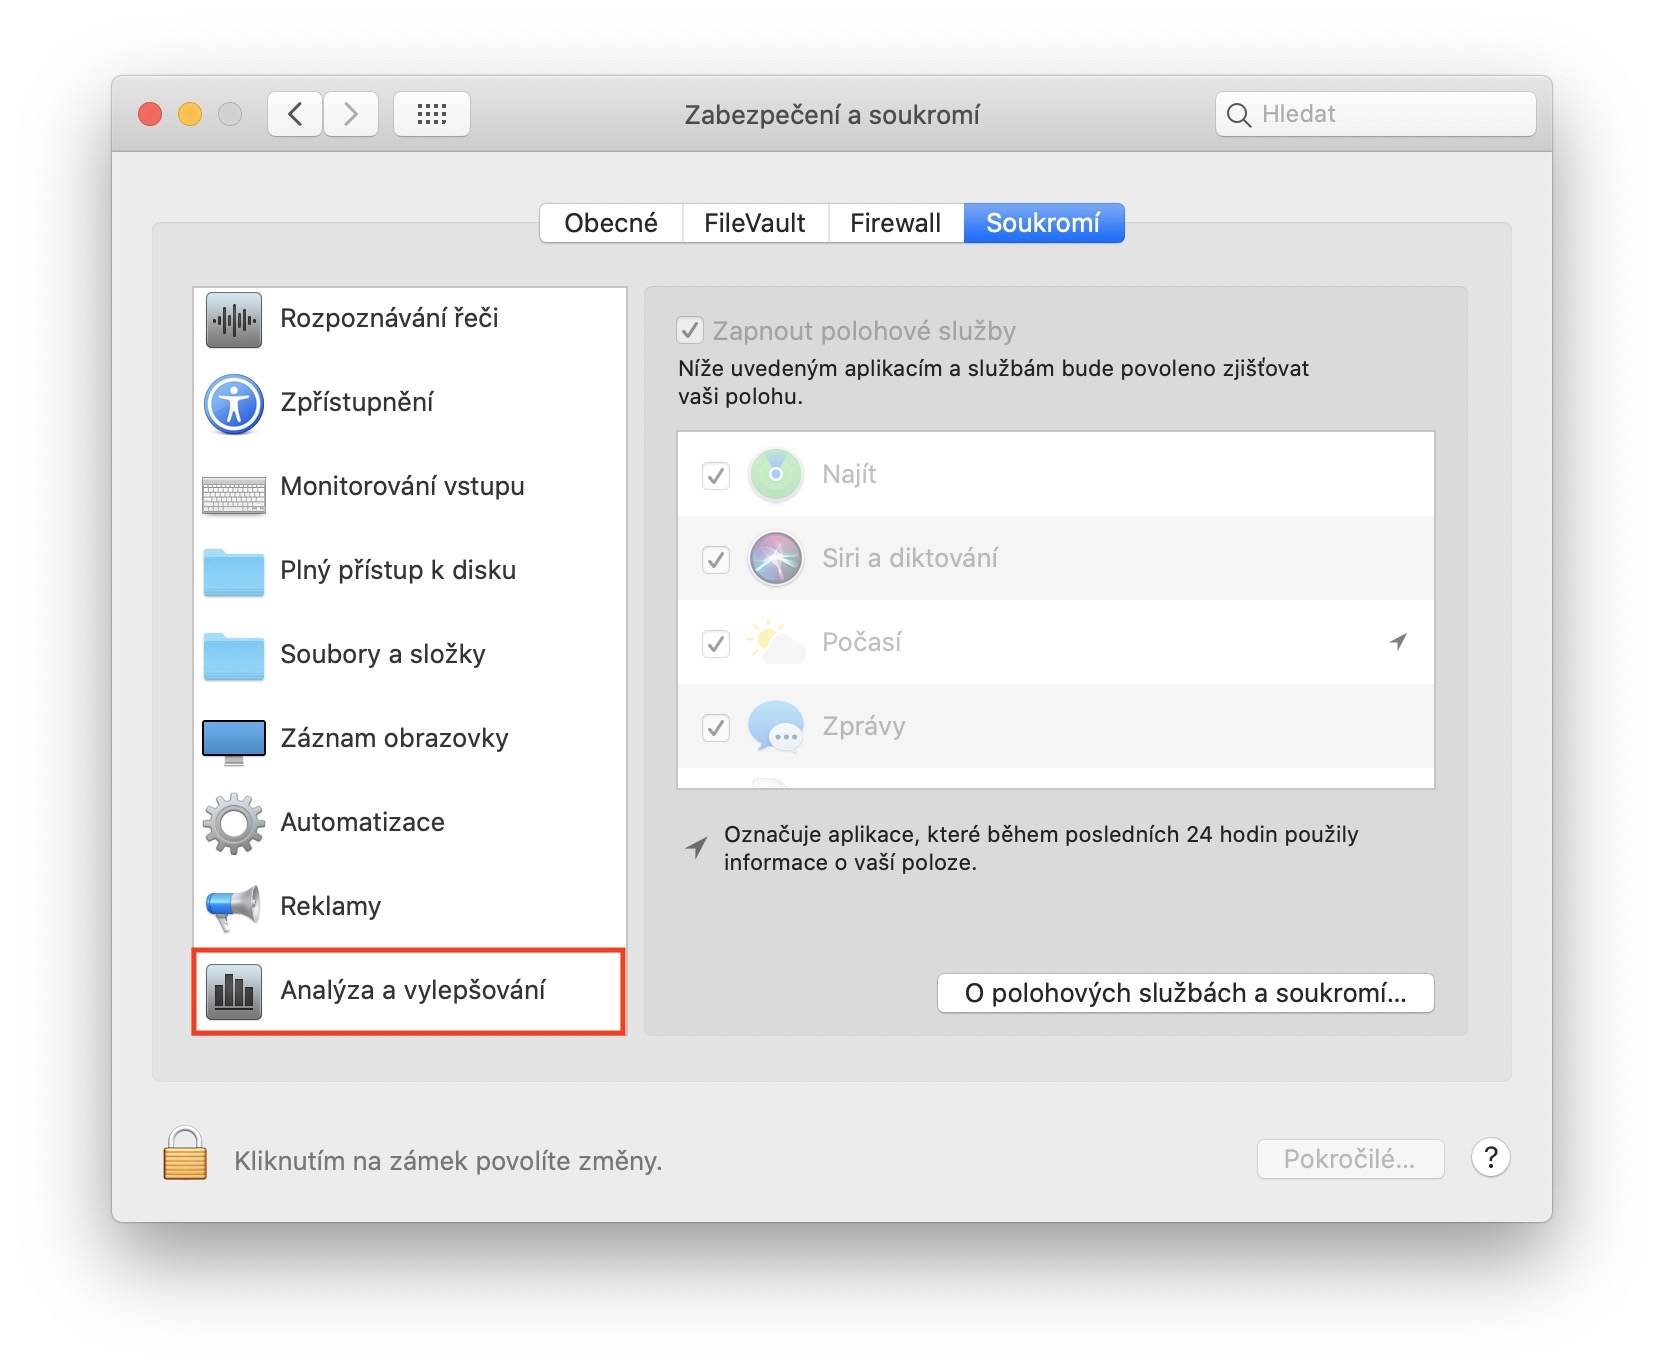Click Kliknutím na zámek povolíte změny text
Viewport: 1664px width, 1370px height.
448,1161
